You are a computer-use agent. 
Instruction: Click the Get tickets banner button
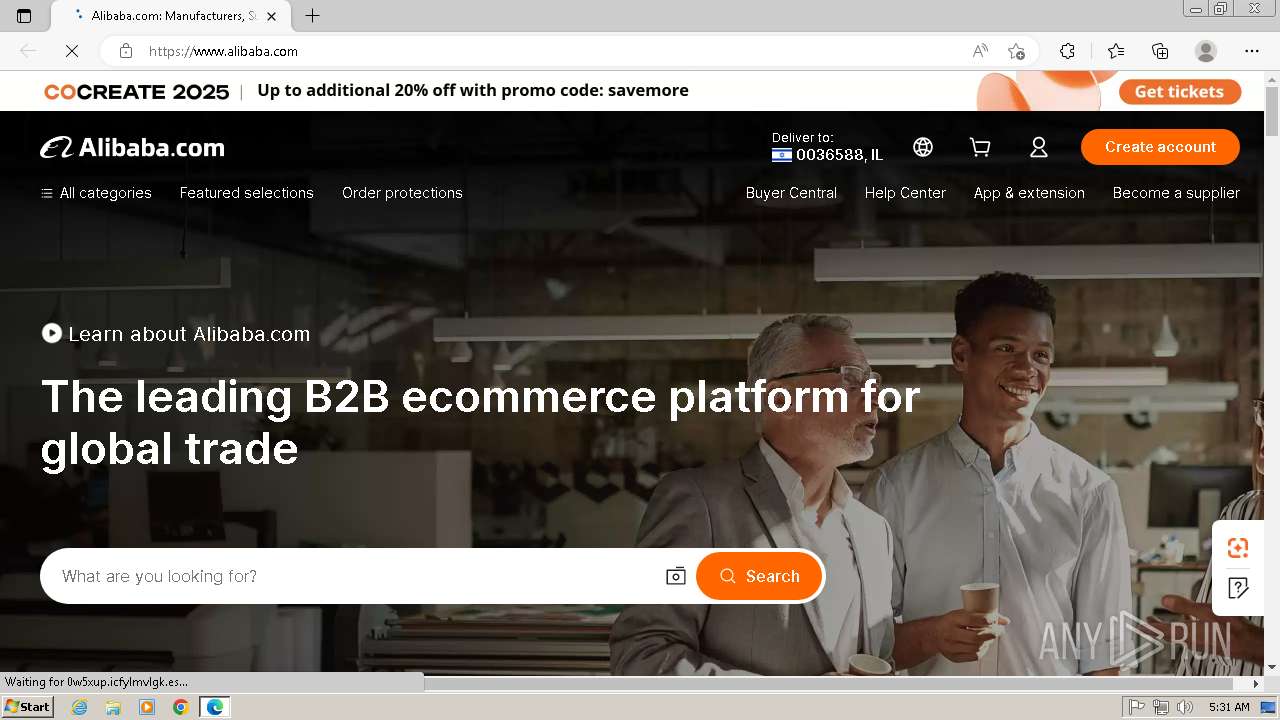1179,91
